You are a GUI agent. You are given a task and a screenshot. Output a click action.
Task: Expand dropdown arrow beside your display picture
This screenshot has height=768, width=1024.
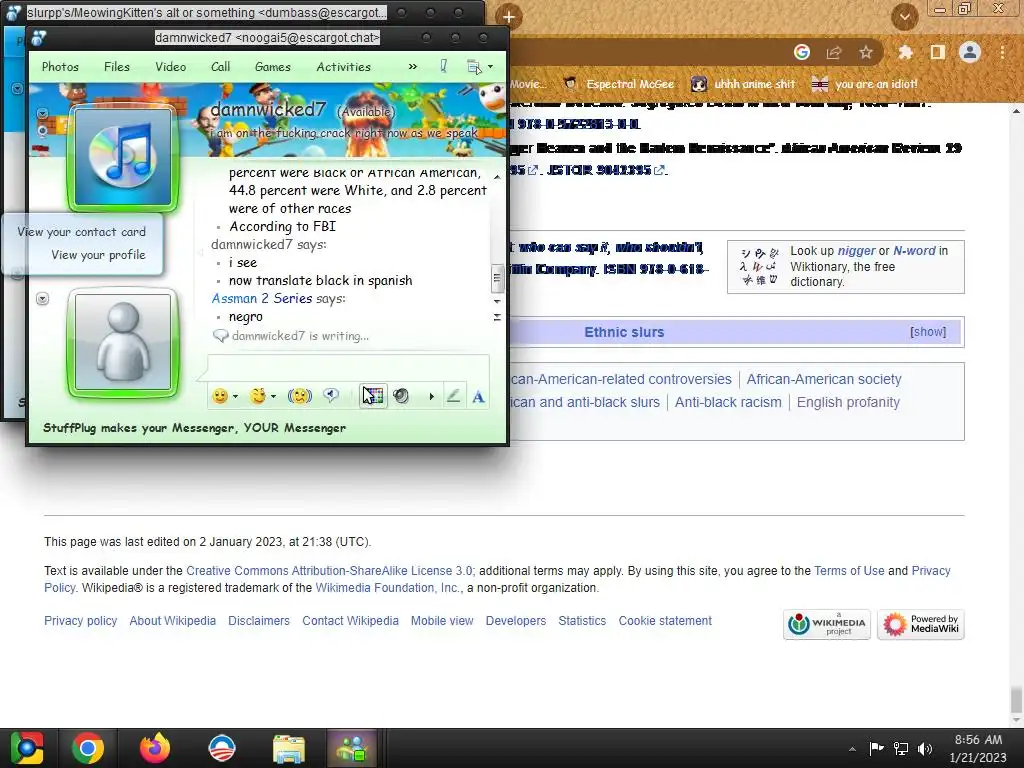tap(42, 298)
